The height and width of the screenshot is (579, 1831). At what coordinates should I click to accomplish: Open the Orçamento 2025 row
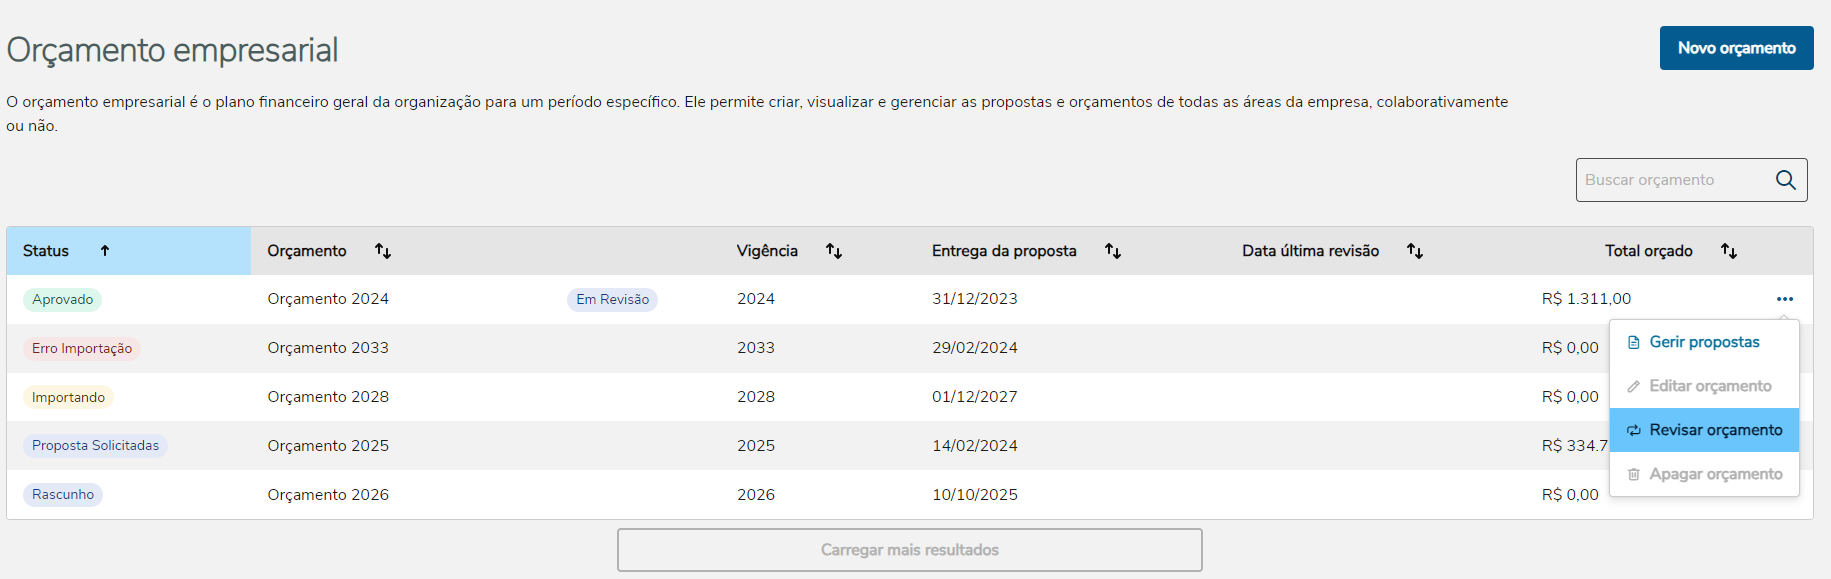click(x=328, y=446)
